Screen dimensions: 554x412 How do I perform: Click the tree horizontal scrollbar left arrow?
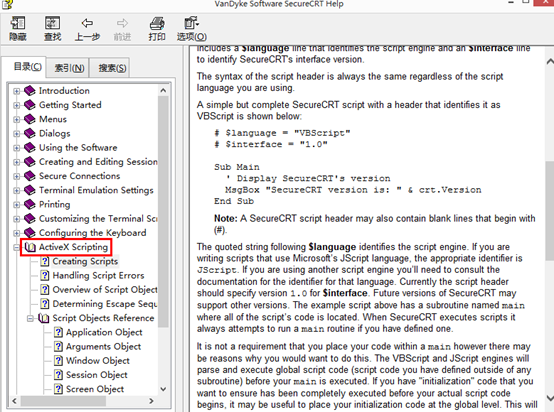(x=14, y=401)
